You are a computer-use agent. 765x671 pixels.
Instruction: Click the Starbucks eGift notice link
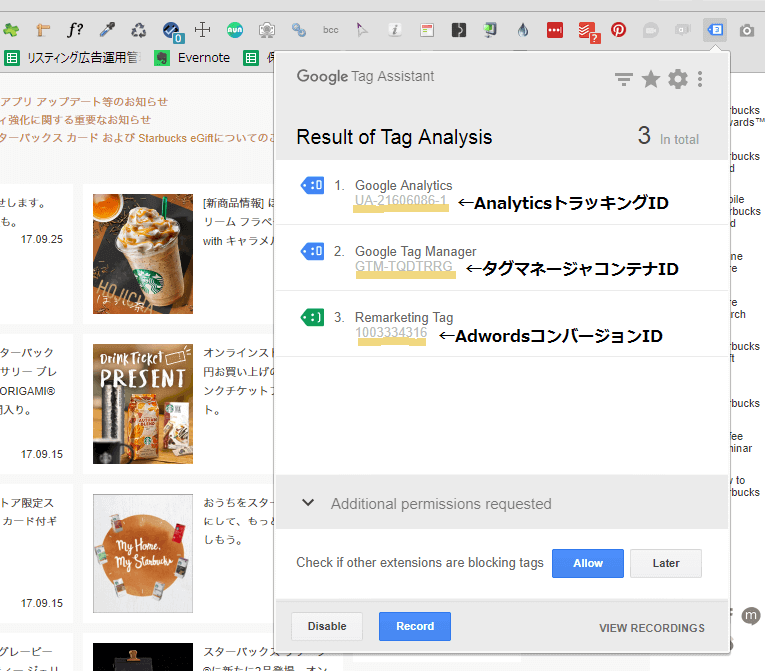tap(137, 138)
